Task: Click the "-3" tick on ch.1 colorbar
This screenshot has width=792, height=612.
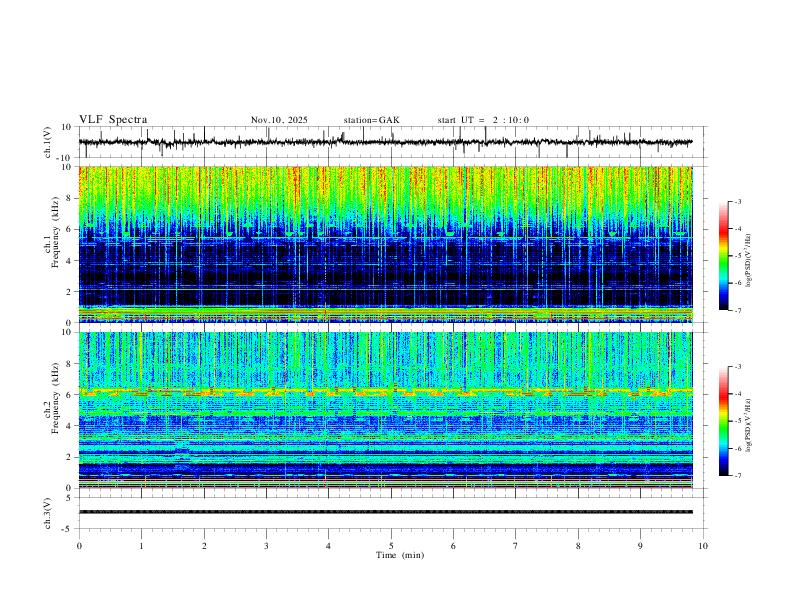Action: point(737,201)
